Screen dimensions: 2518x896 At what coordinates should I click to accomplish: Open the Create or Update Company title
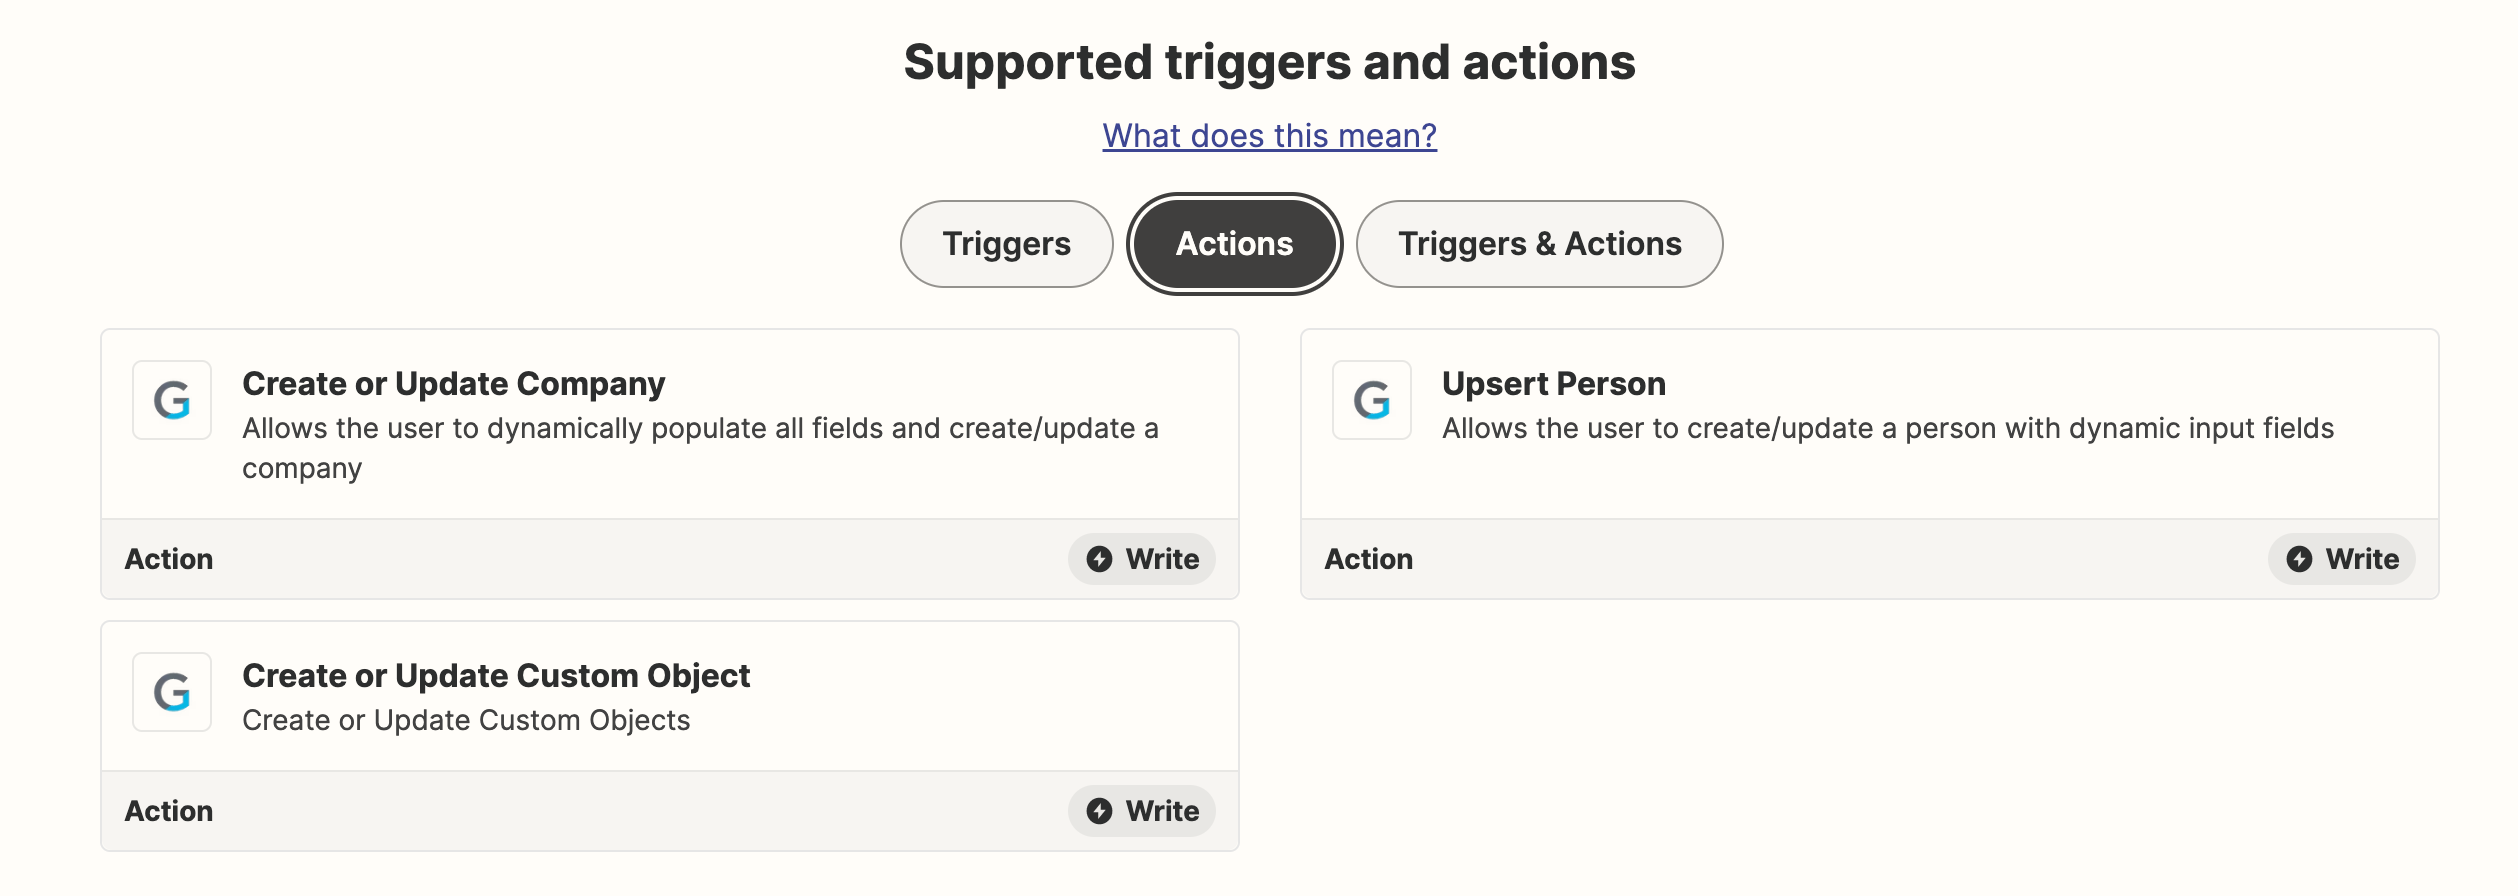[453, 384]
